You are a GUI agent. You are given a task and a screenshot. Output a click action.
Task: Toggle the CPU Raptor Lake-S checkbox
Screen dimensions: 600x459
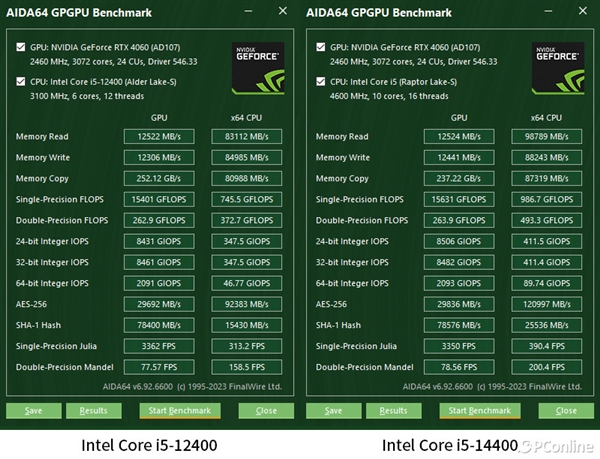(x=321, y=82)
